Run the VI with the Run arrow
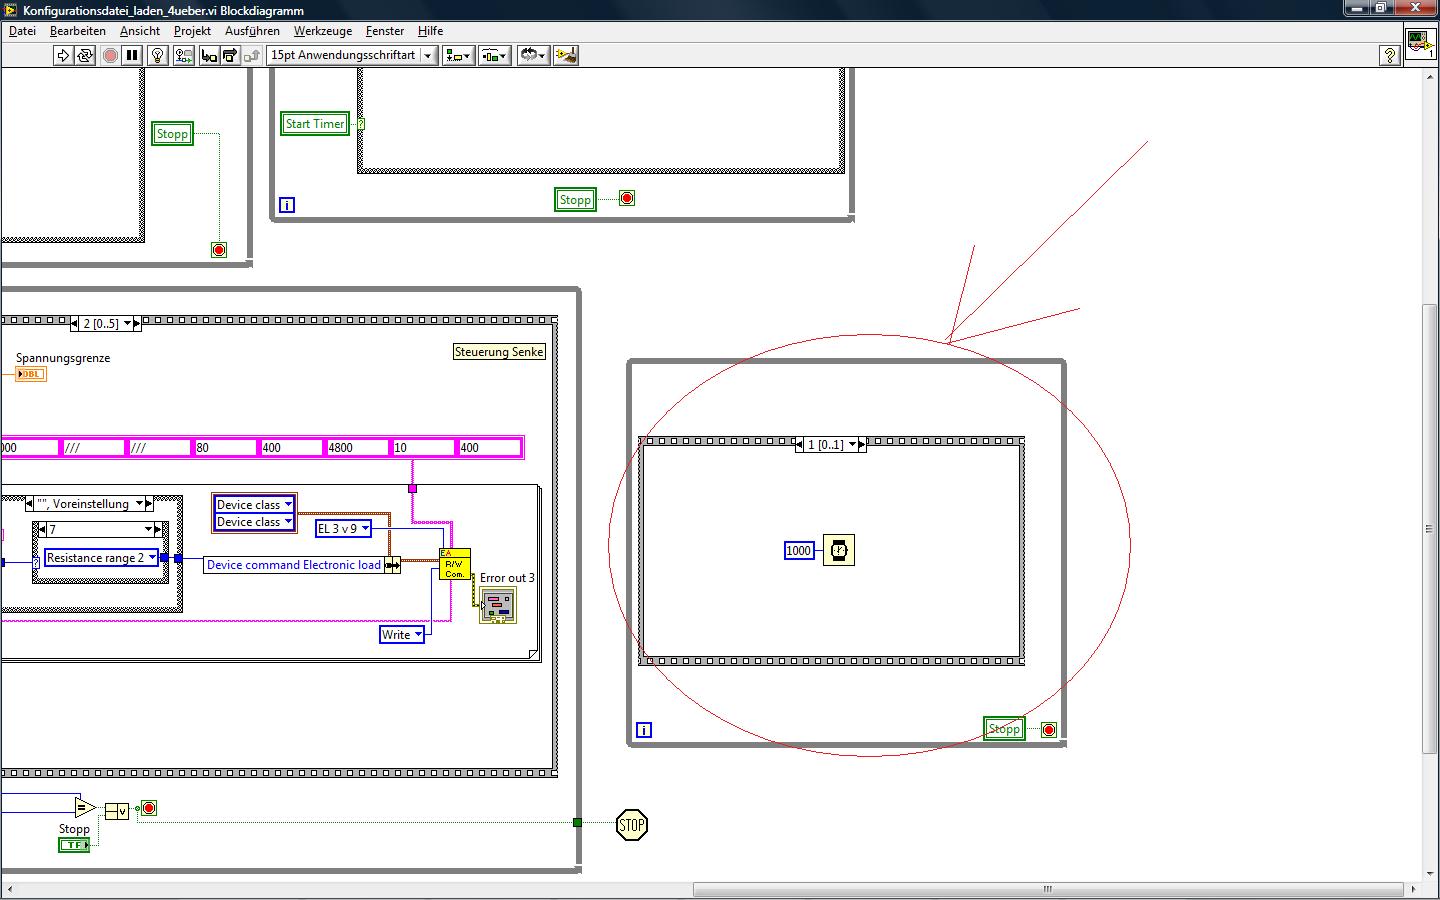This screenshot has width=1440, height=900. click(63, 55)
